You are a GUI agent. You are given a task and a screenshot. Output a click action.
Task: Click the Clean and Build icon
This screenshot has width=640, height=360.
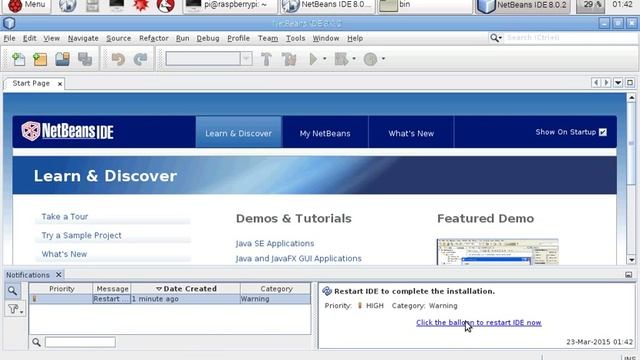tap(289, 59)
